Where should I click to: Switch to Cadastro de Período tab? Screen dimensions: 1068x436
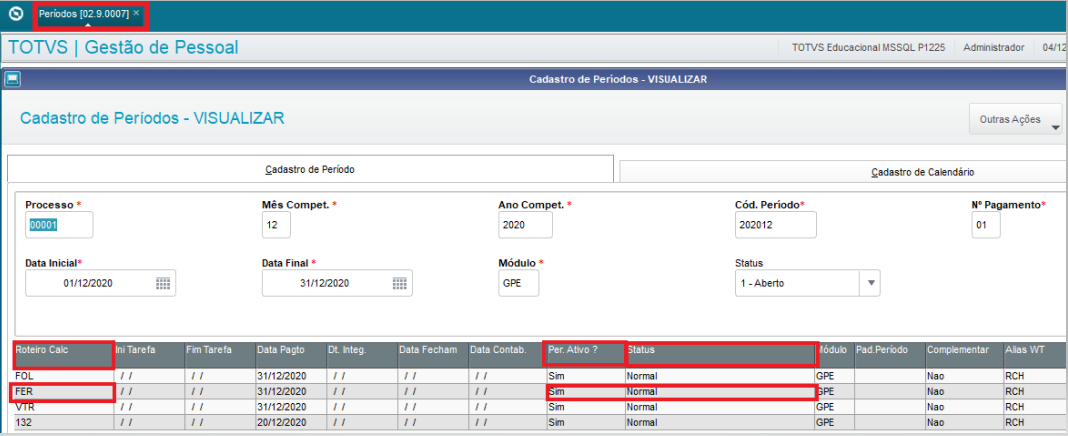(x=310, y=170)
